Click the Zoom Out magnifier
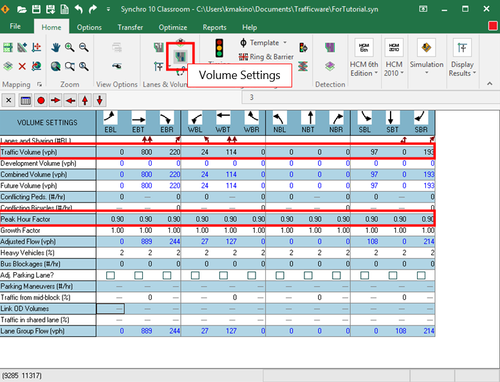 pos(84,48)
